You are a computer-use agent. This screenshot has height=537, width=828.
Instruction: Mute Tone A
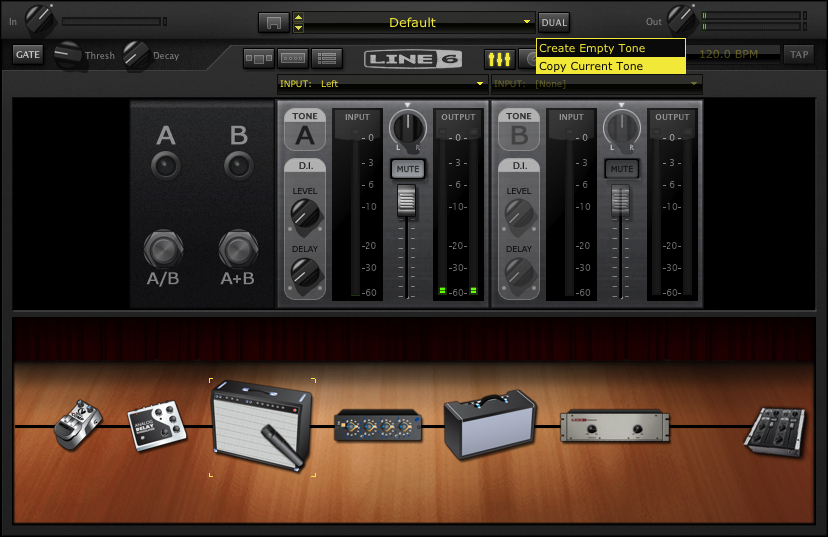(407, 169)
